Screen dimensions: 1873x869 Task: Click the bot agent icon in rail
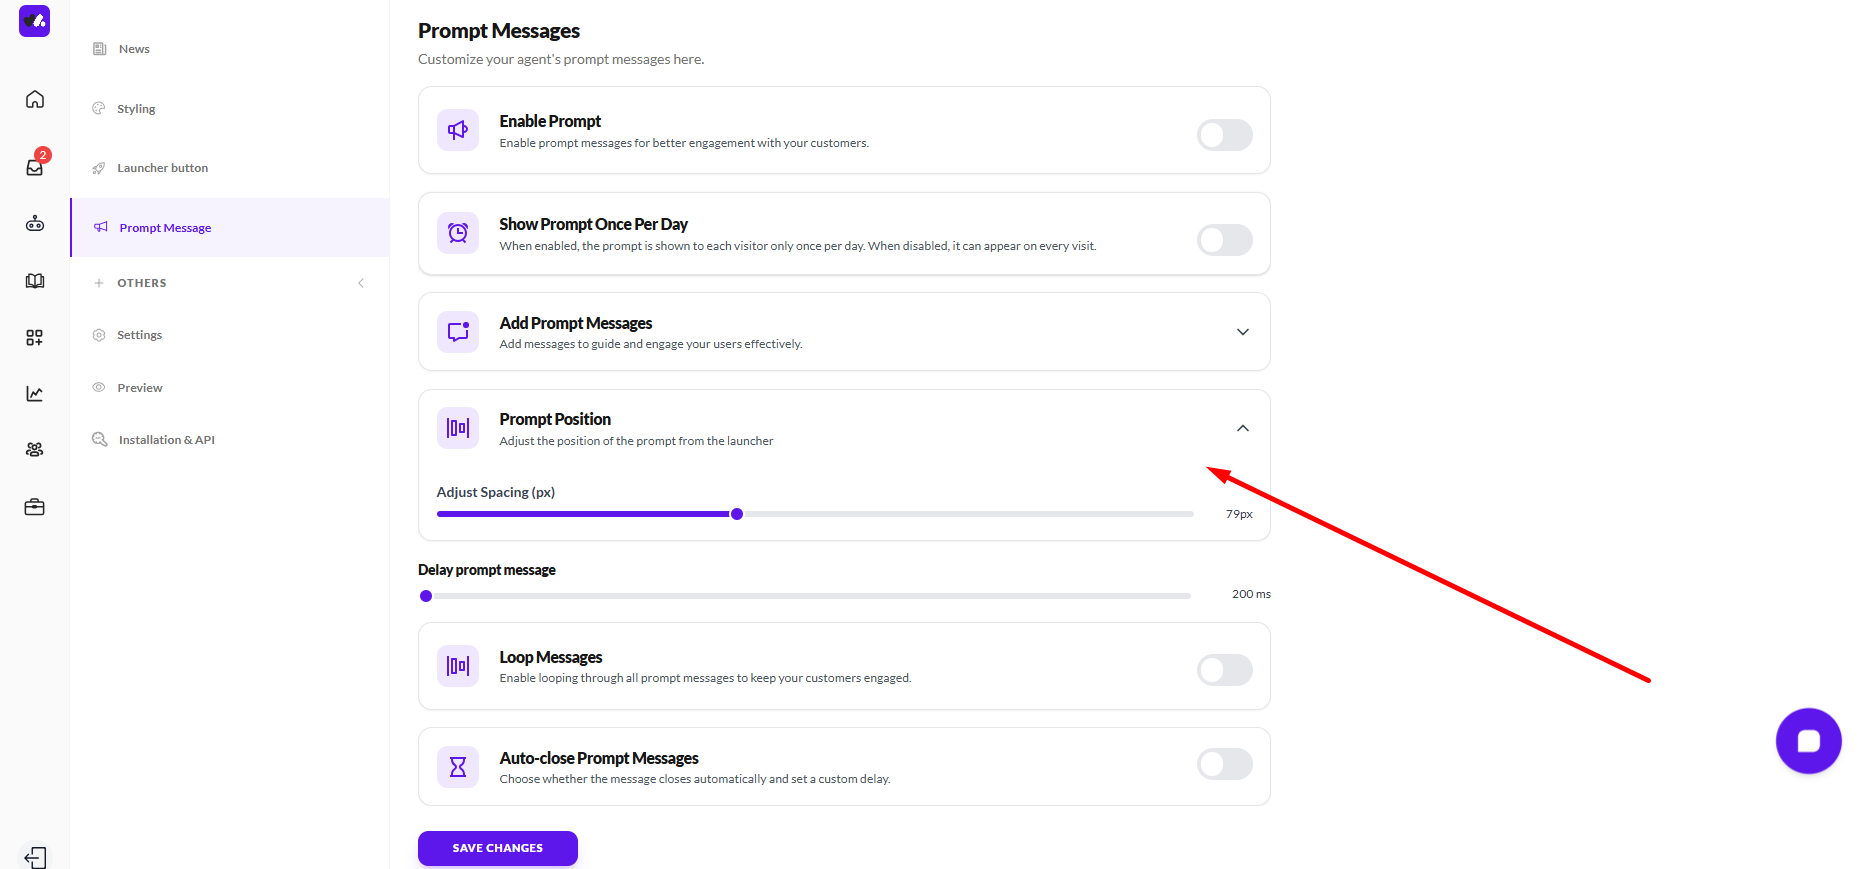tap(35, 224)
